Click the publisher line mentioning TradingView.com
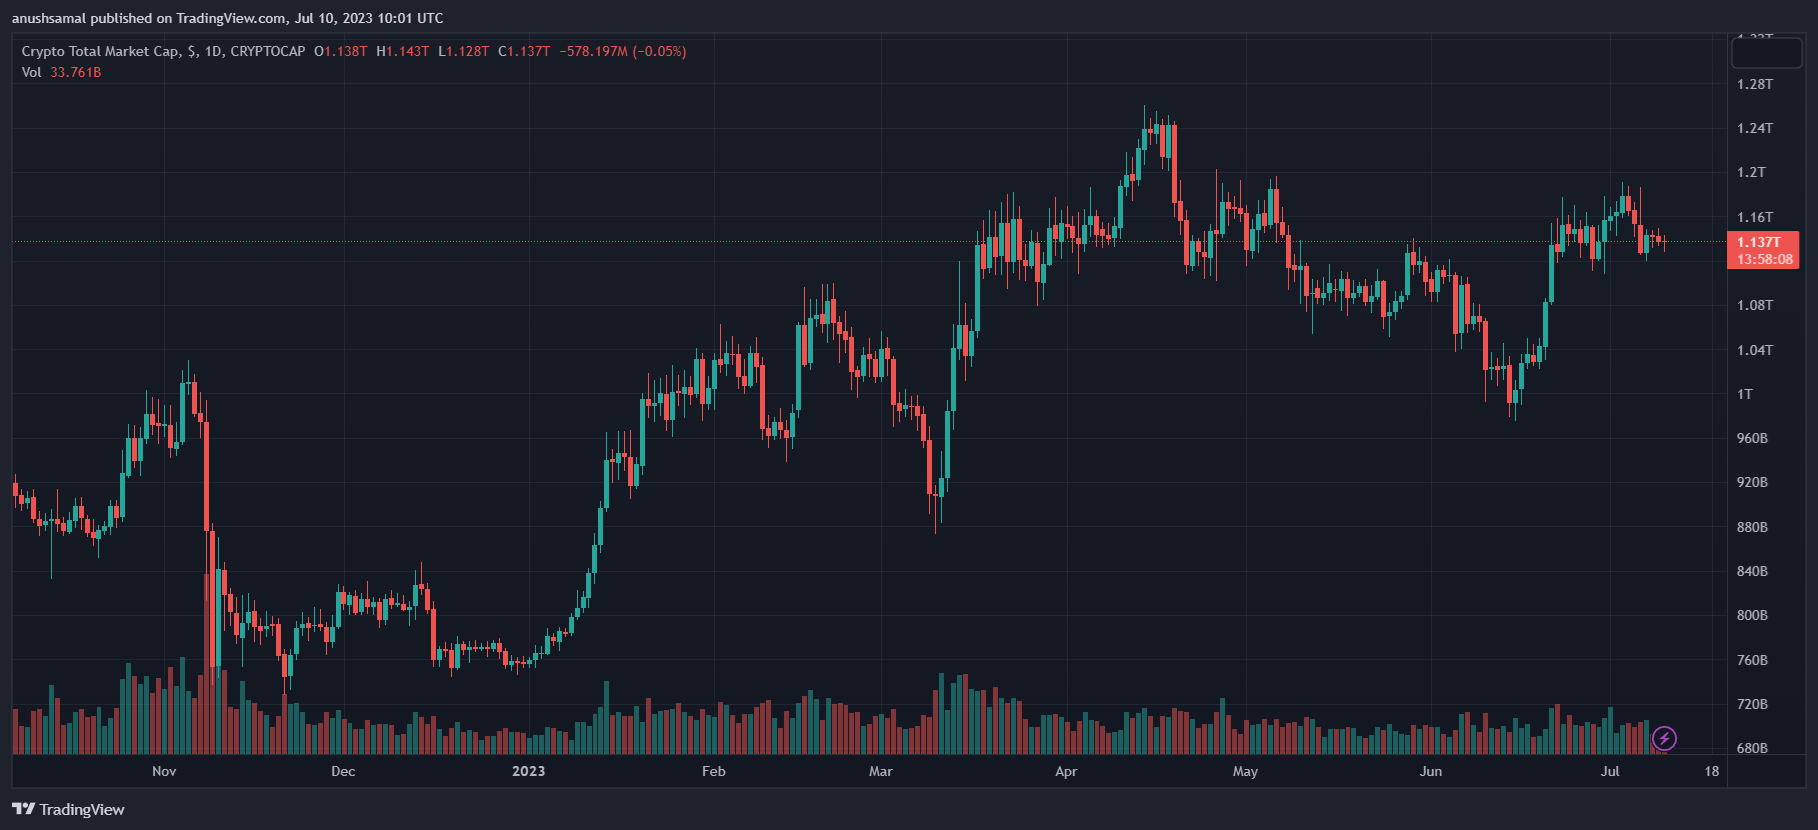This screenshot has height=830, width=1818. tap(227, 18)
